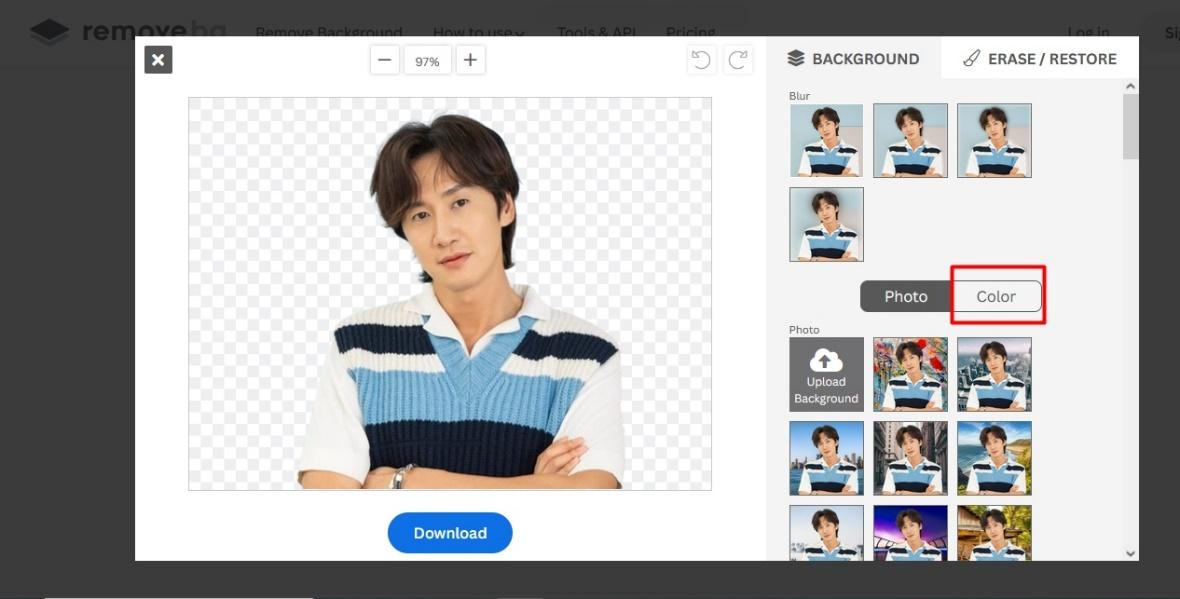The width and height of the screenshot is (1180, 599).
Task: Redo the last edit
Action: coord(738,60)
